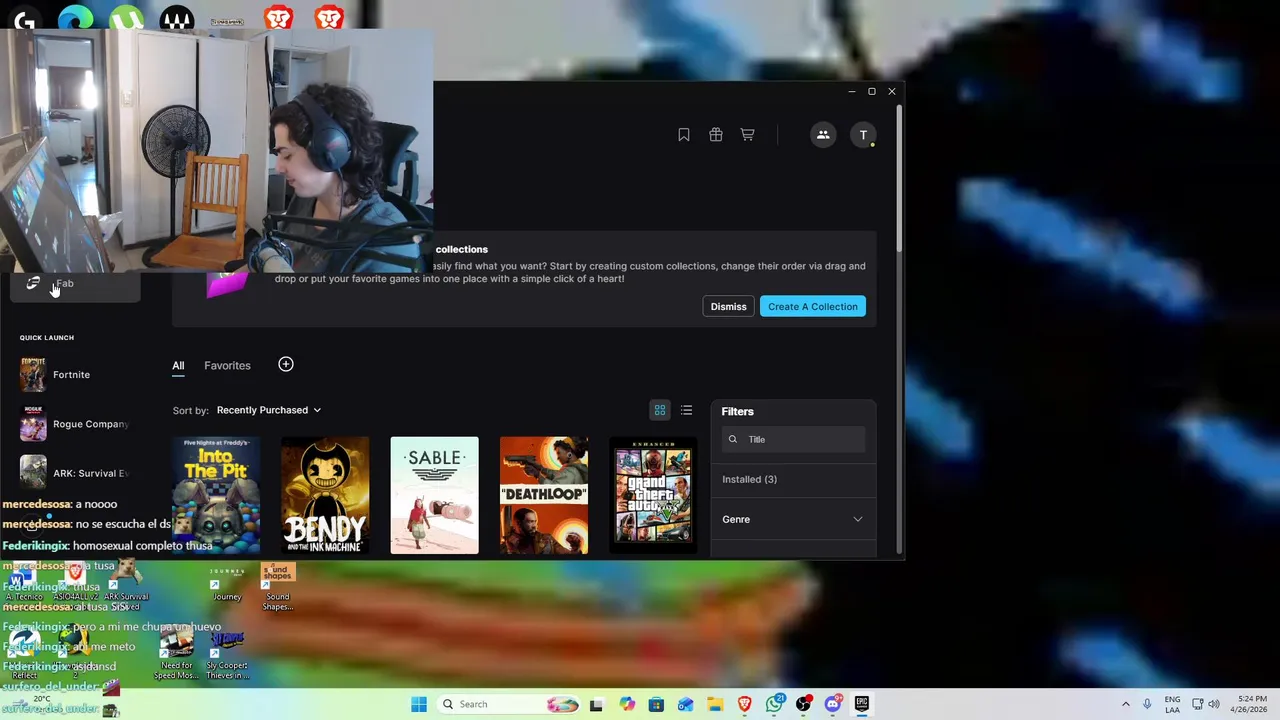1280x720 pixels.
Task: Launch Fortnite from Quick Launch
Action: pyautogui.click(x=75, y=375)
